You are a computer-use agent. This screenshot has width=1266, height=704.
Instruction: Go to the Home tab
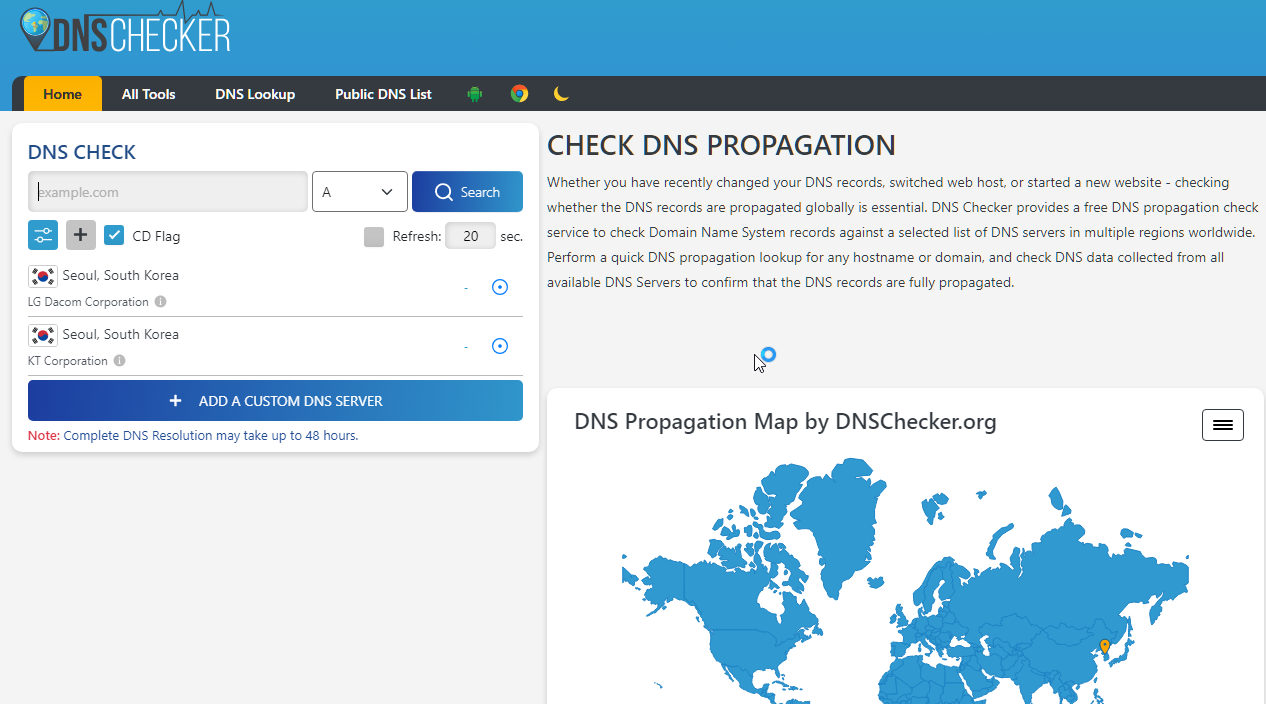click(x=63, y=94)
